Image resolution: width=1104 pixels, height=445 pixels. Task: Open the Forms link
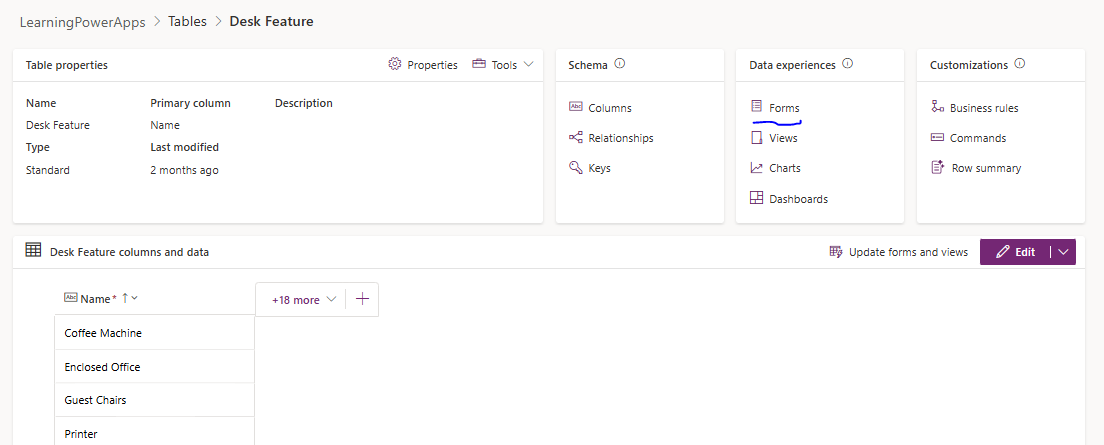coord(784,108)
